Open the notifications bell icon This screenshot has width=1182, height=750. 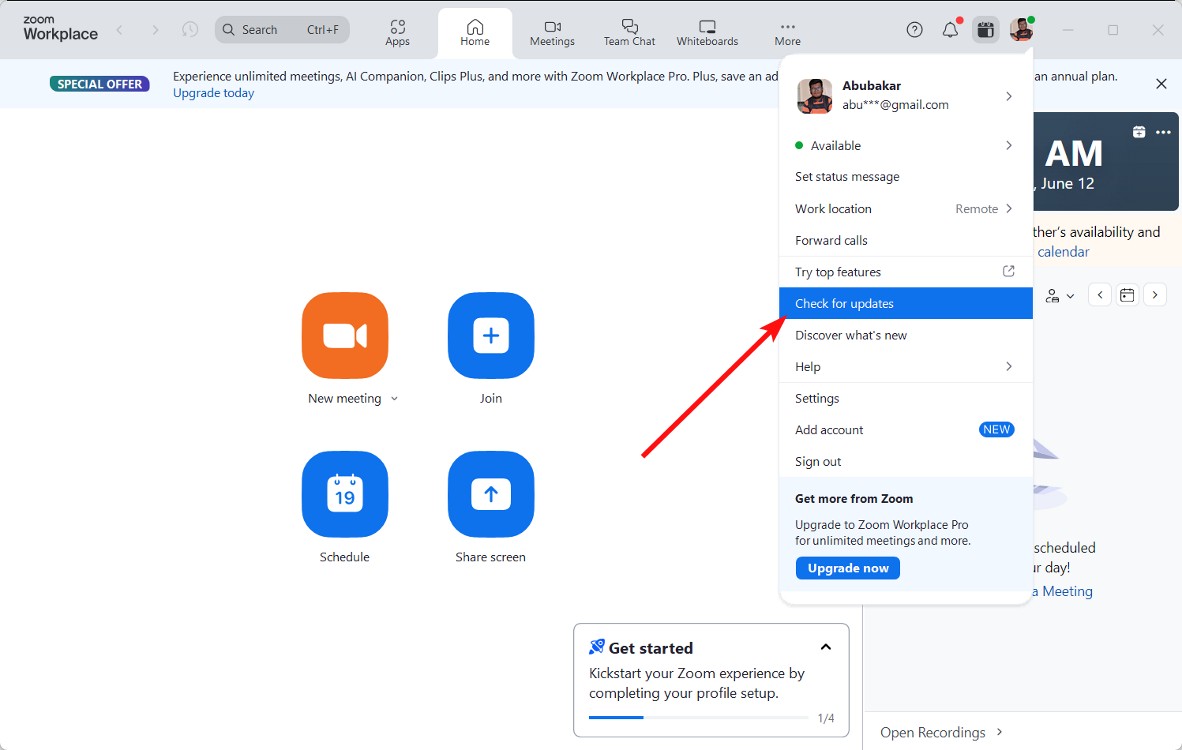click(x=950, y=30)
